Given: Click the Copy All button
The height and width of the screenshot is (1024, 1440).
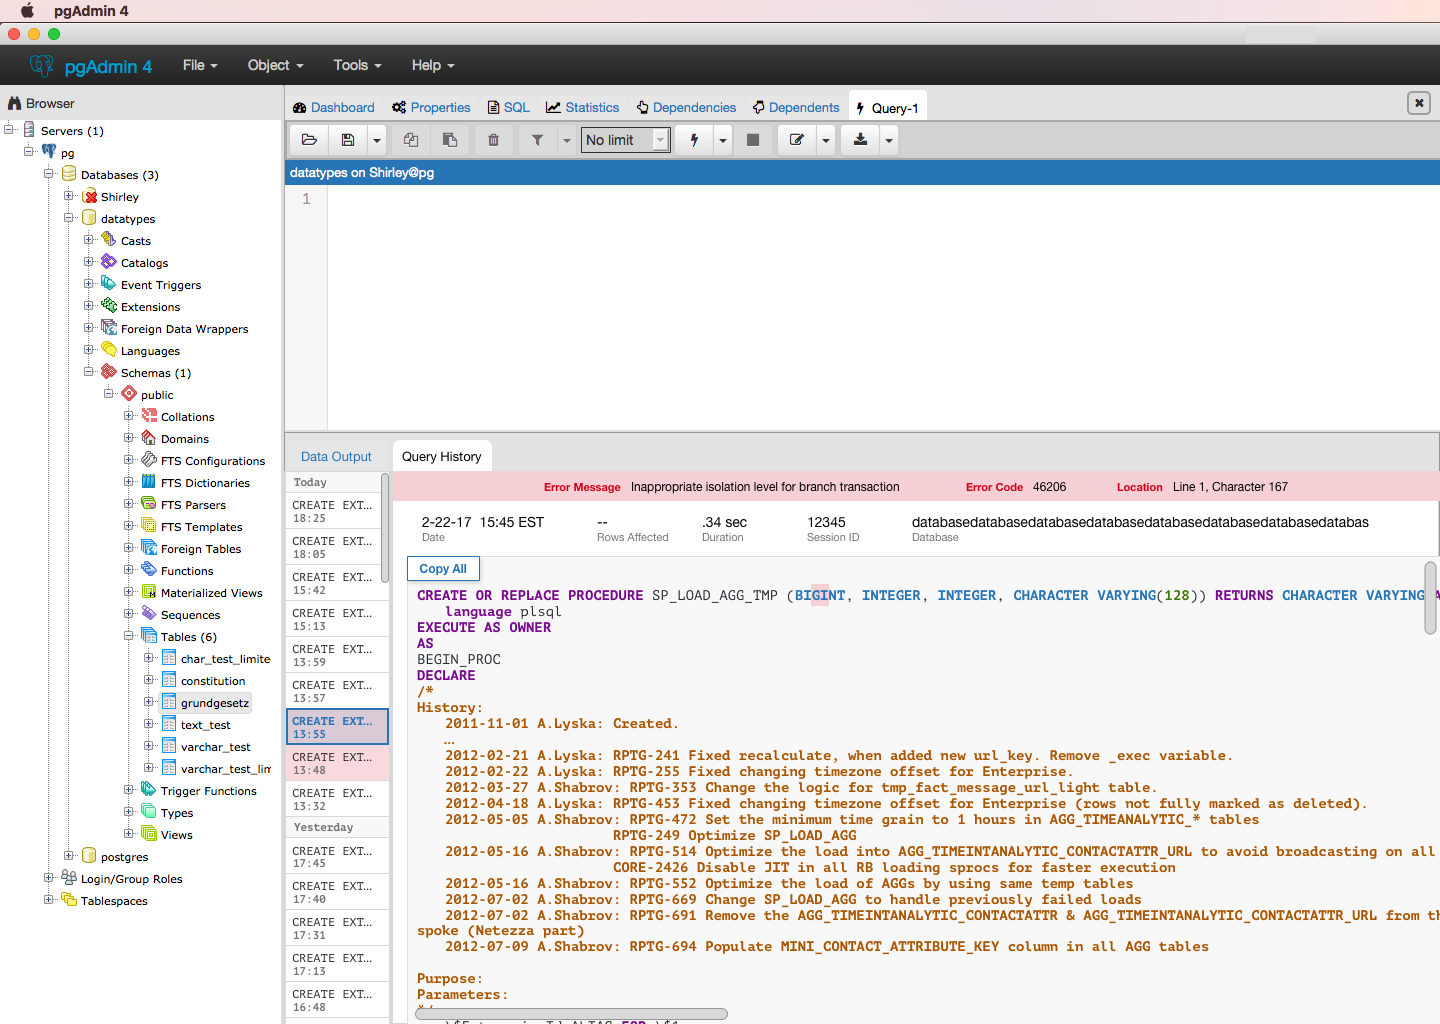Looking at the screenshot, I should pyautogui.click(x=443, y=568).
